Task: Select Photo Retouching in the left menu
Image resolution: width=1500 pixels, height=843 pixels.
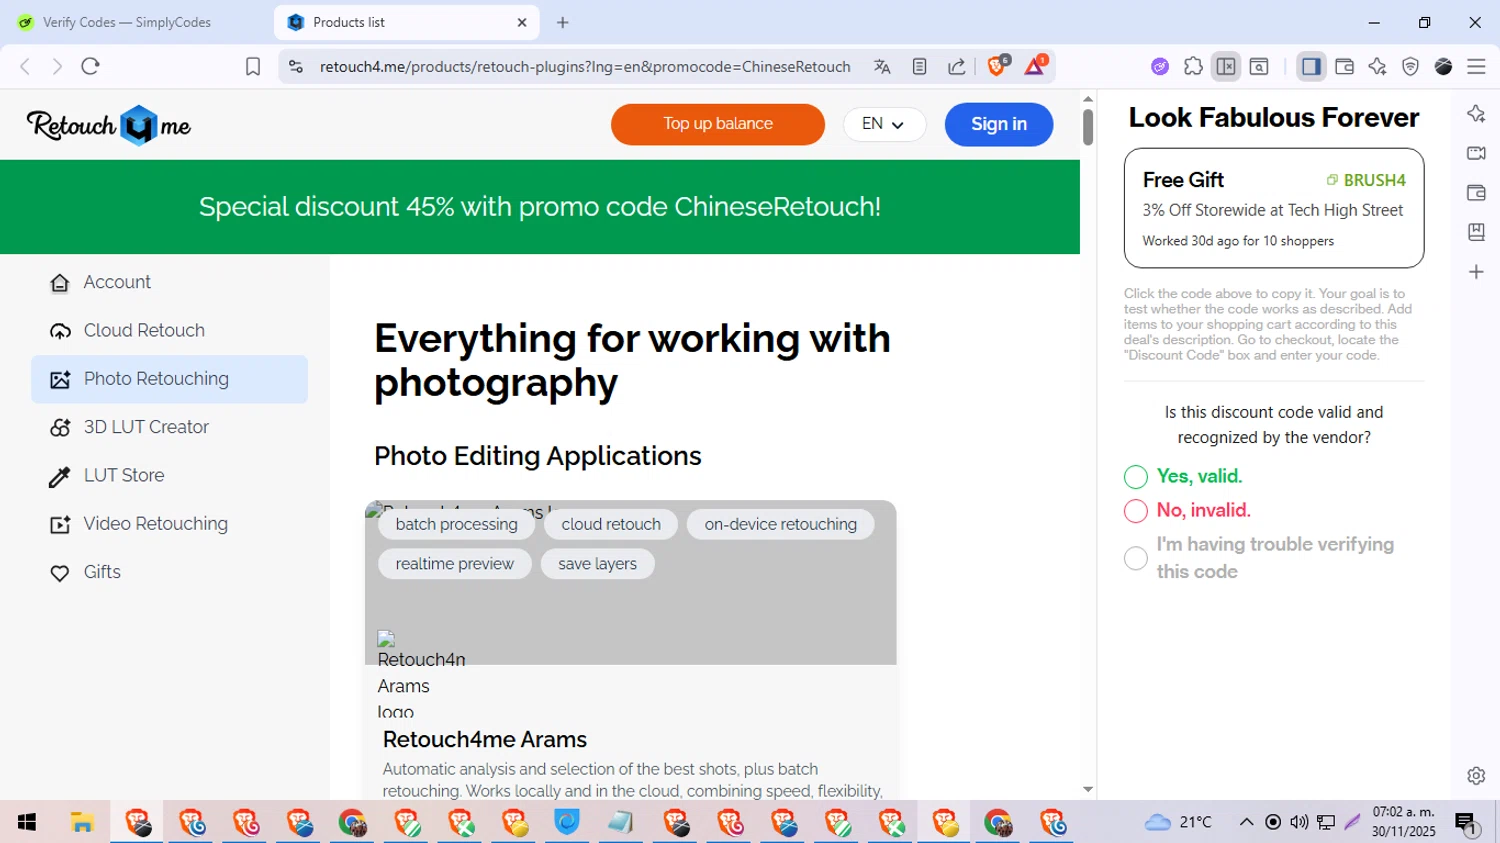Action: pyautogui.click(x=169, y=379)
